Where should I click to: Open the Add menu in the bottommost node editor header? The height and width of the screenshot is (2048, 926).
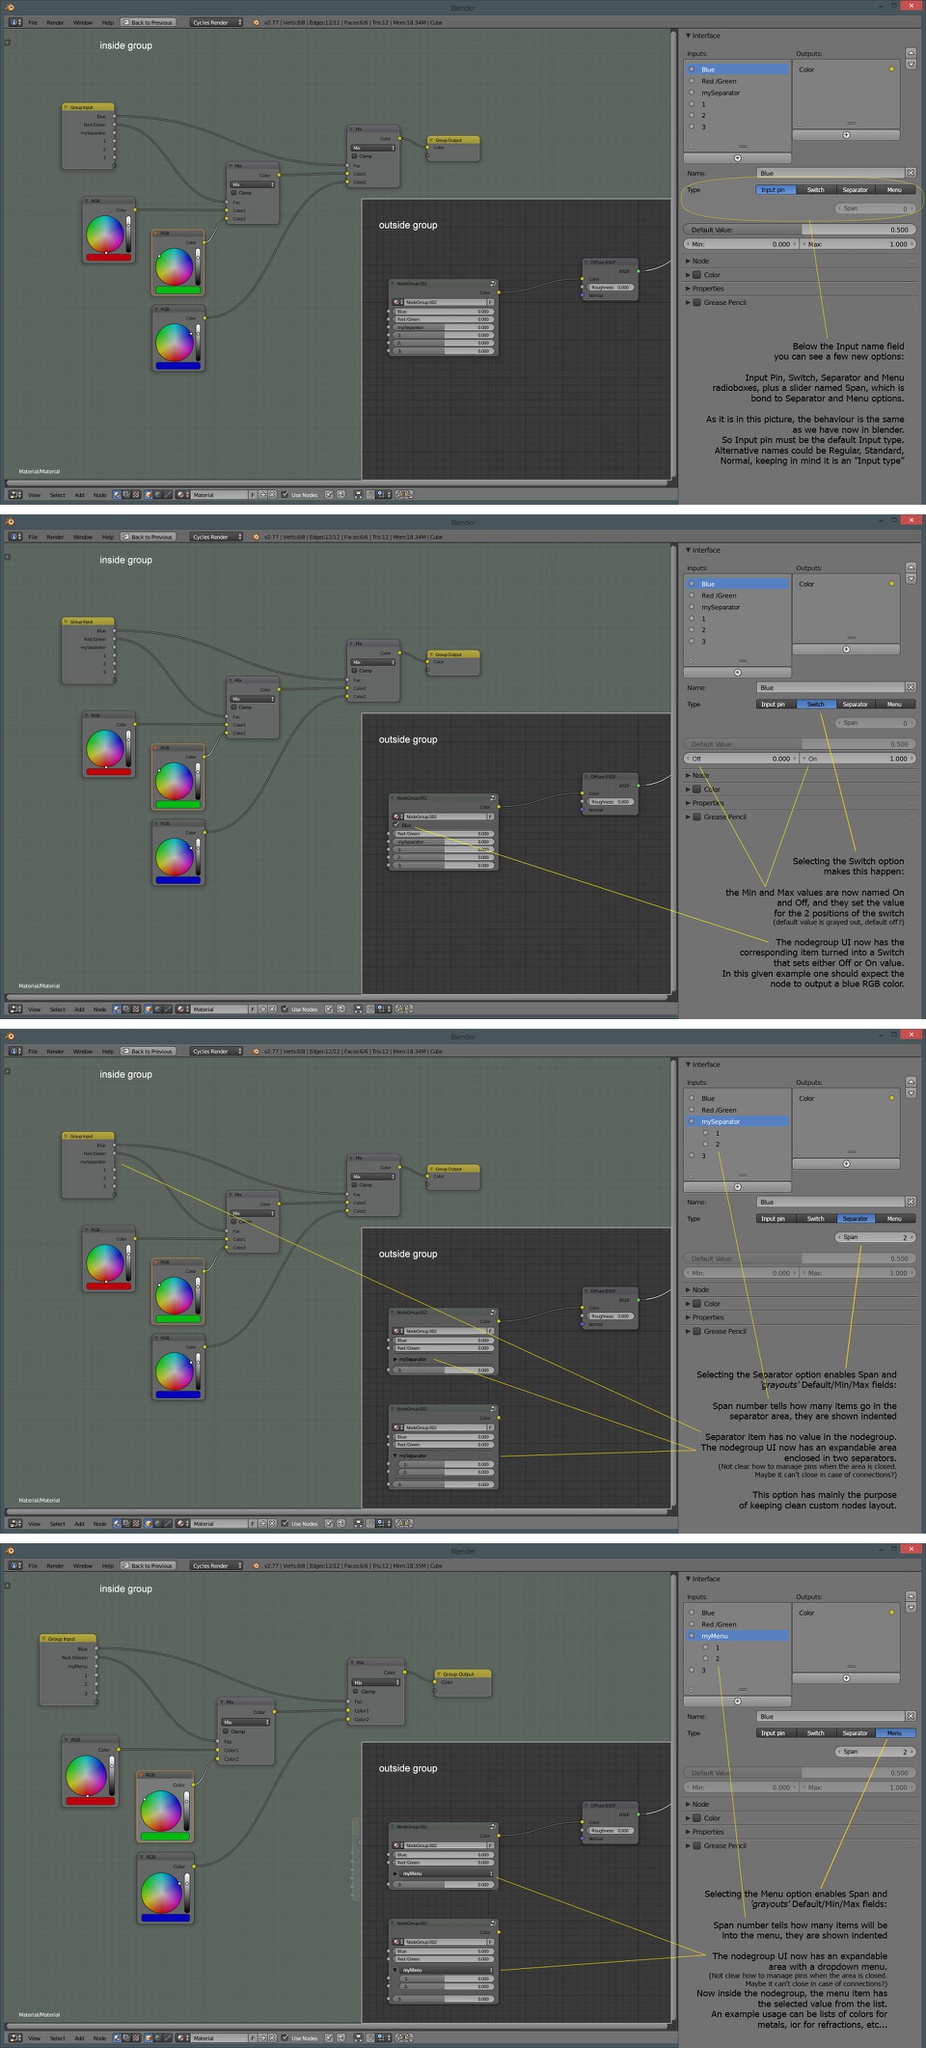79,2037
